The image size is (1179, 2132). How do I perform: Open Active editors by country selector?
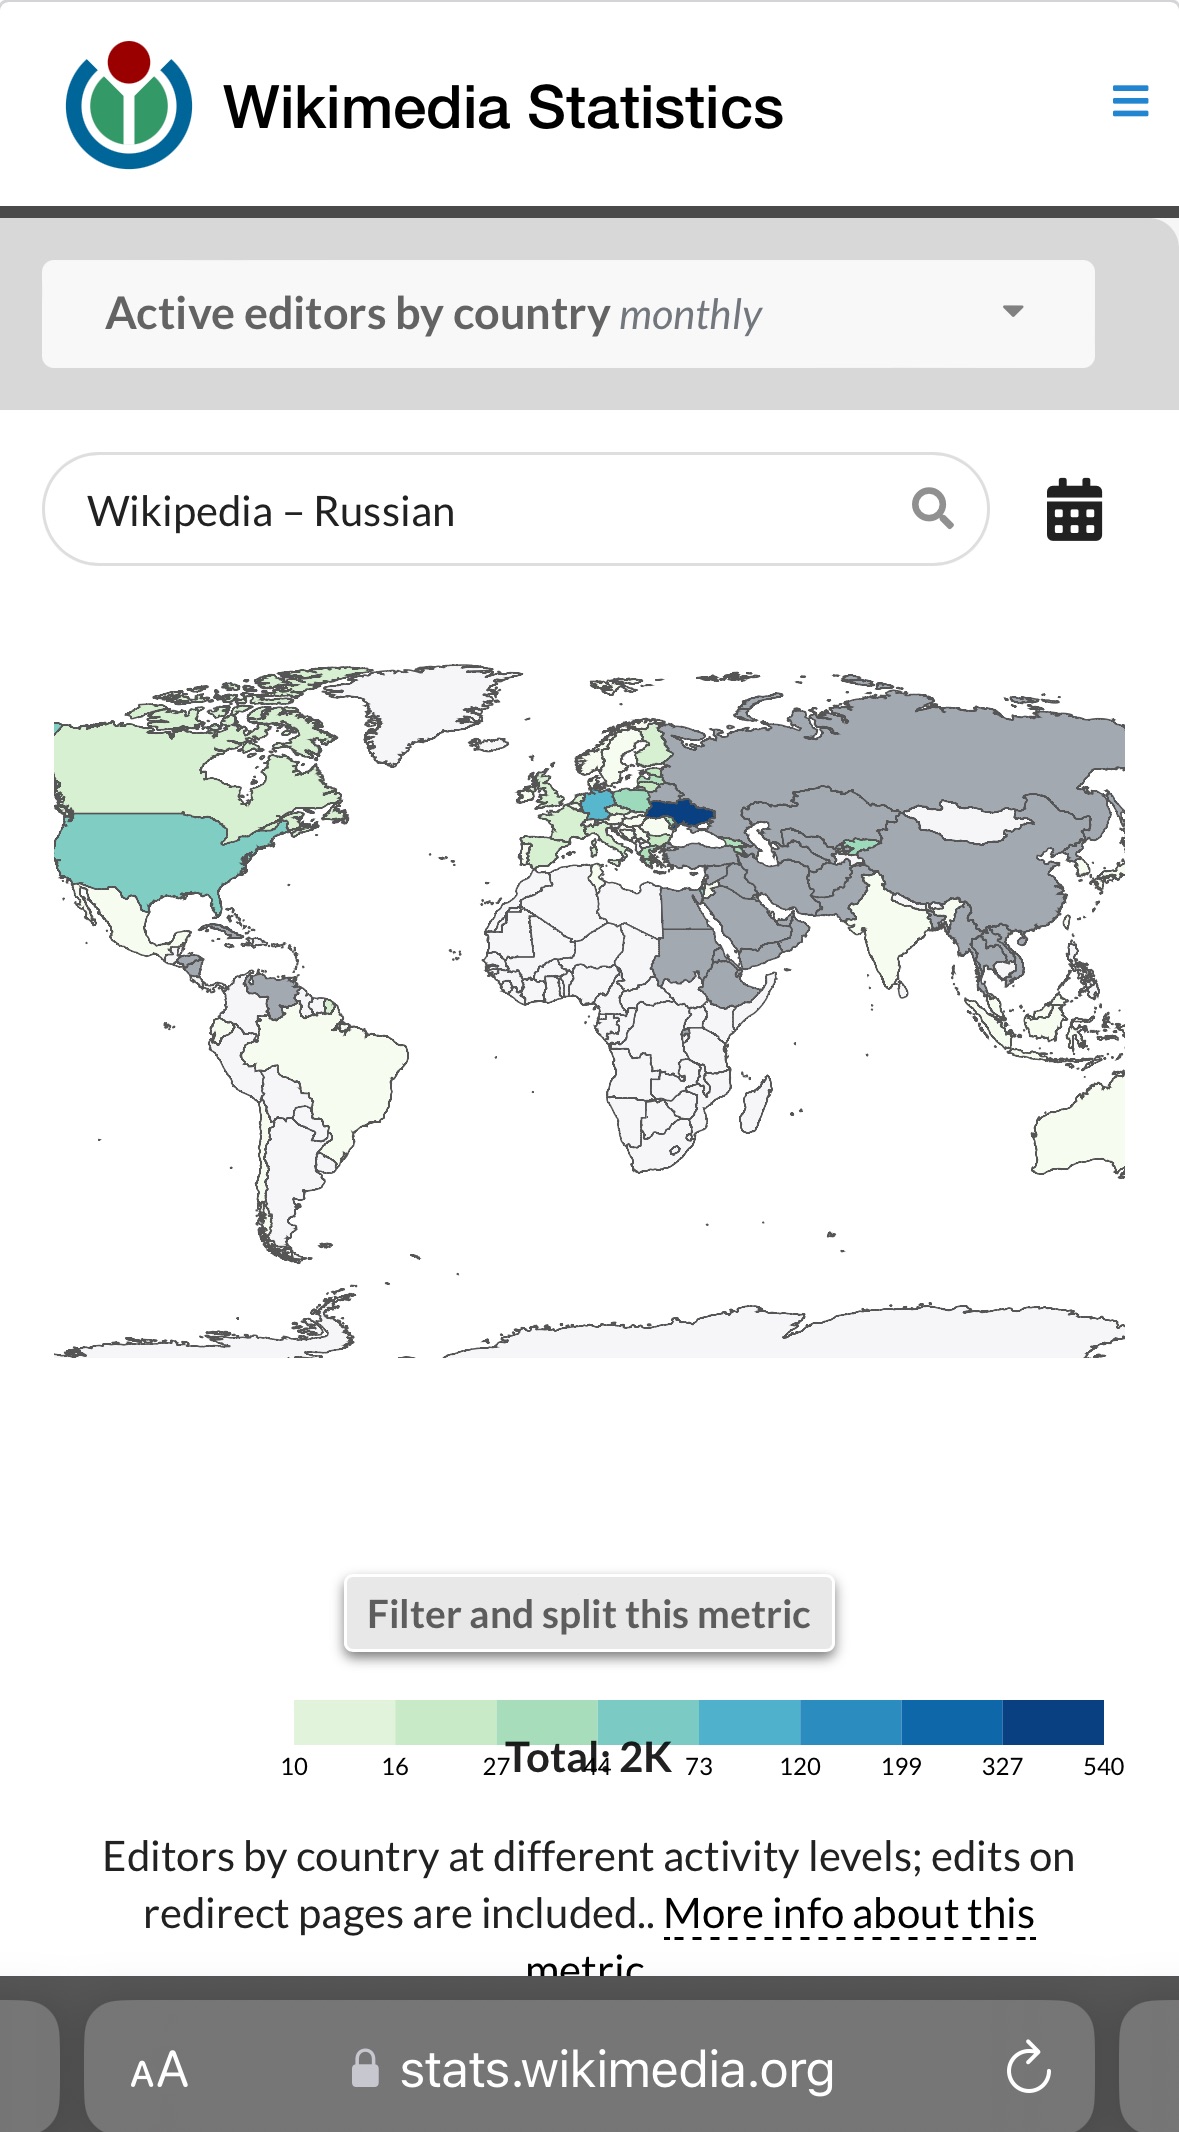(568, 314)
